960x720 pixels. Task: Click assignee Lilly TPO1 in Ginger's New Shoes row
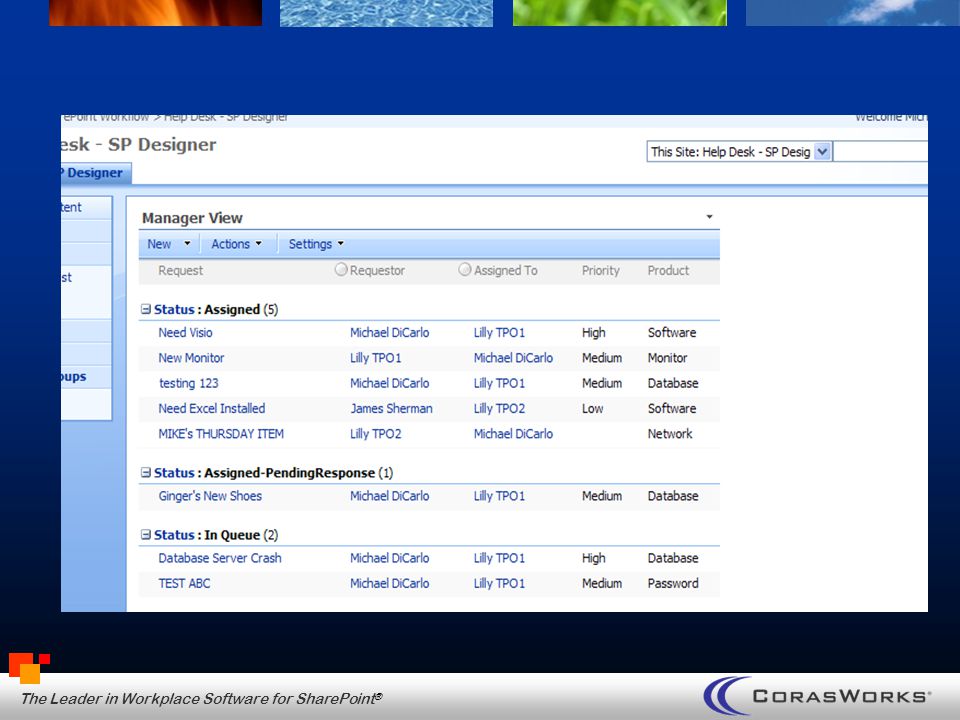tap(499, 496)
